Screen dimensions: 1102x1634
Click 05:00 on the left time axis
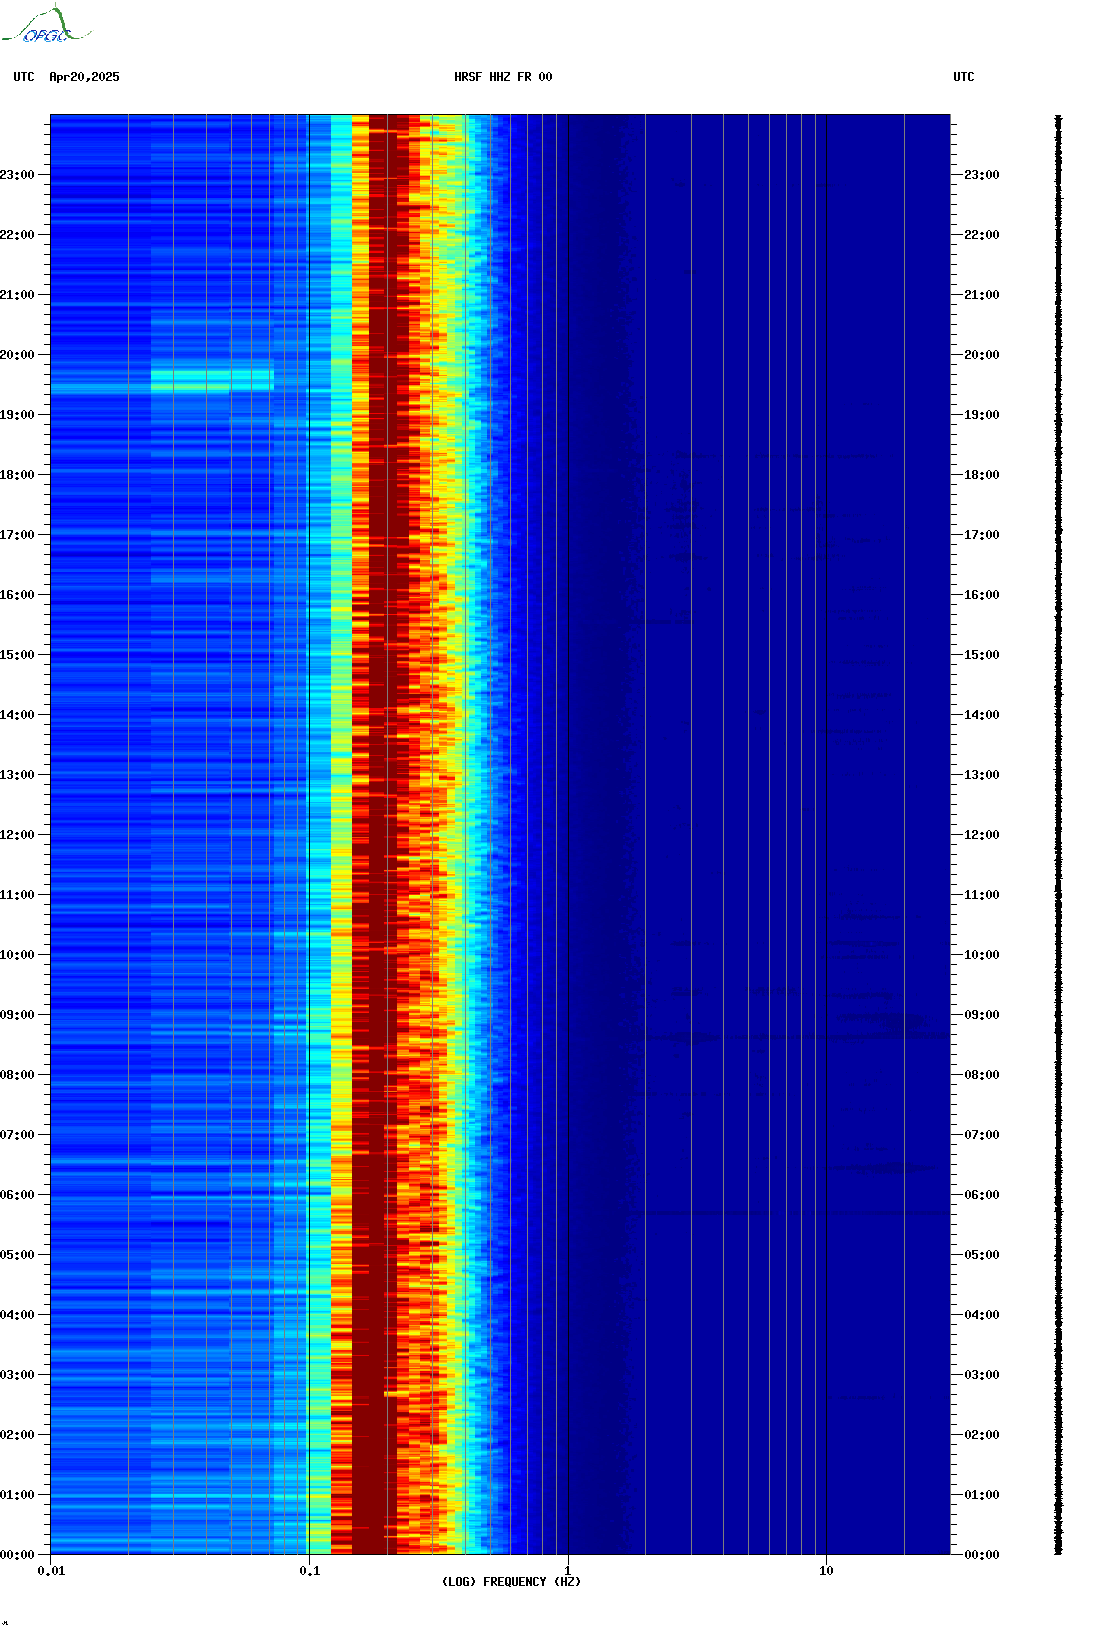(17, 1255)
